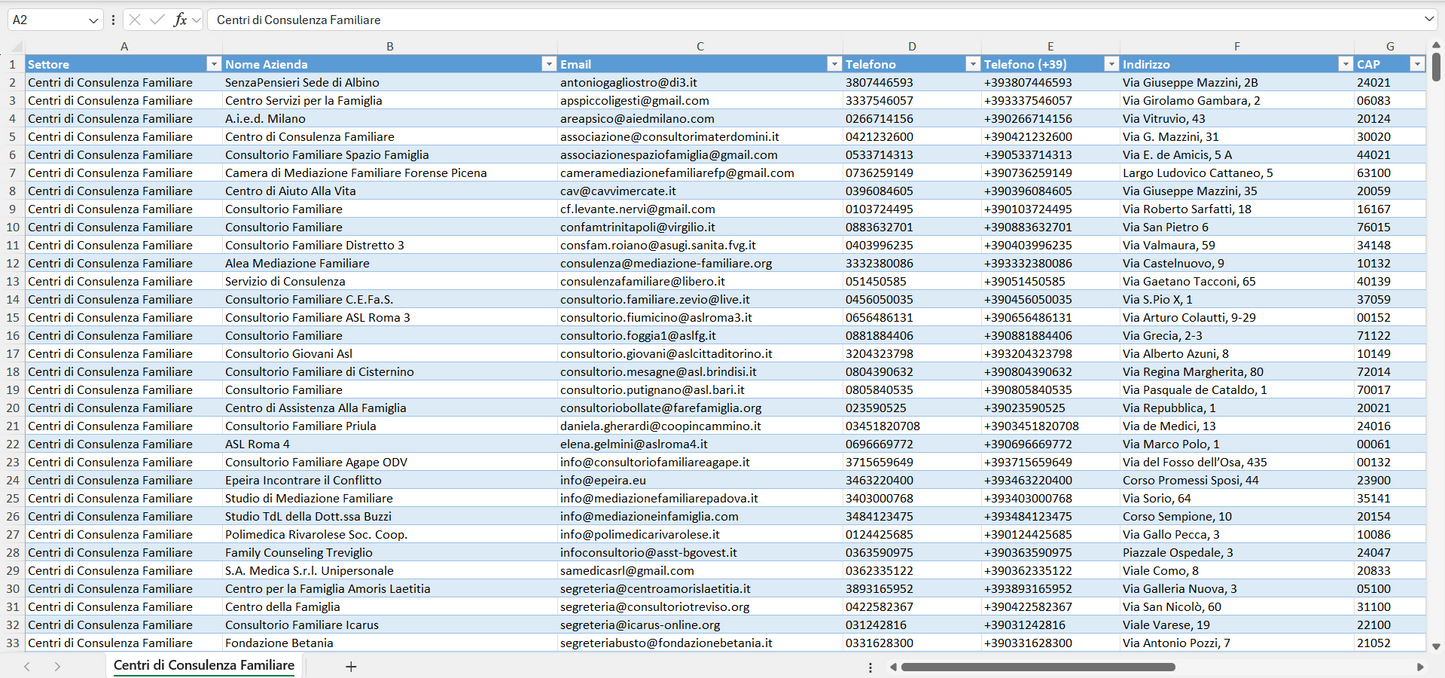Open the CAP column filter dropdown
Viewport: 1445px width, 678px height.
pos(1416,64)
